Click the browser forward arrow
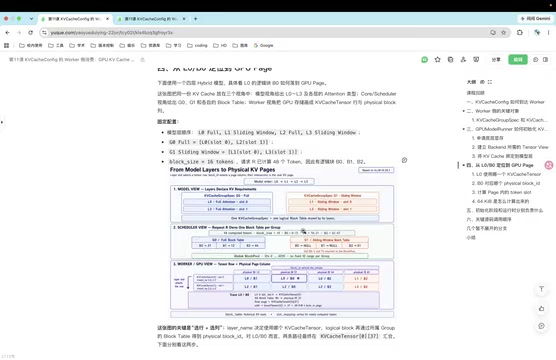This screenshot has height=360, width=556. (x=19, y=33)
